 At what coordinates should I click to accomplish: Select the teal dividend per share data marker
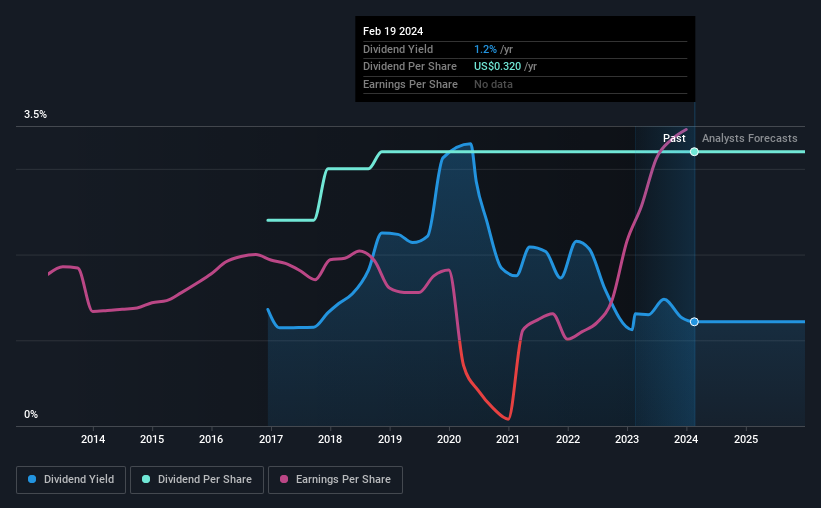click(x=694, y=152)
